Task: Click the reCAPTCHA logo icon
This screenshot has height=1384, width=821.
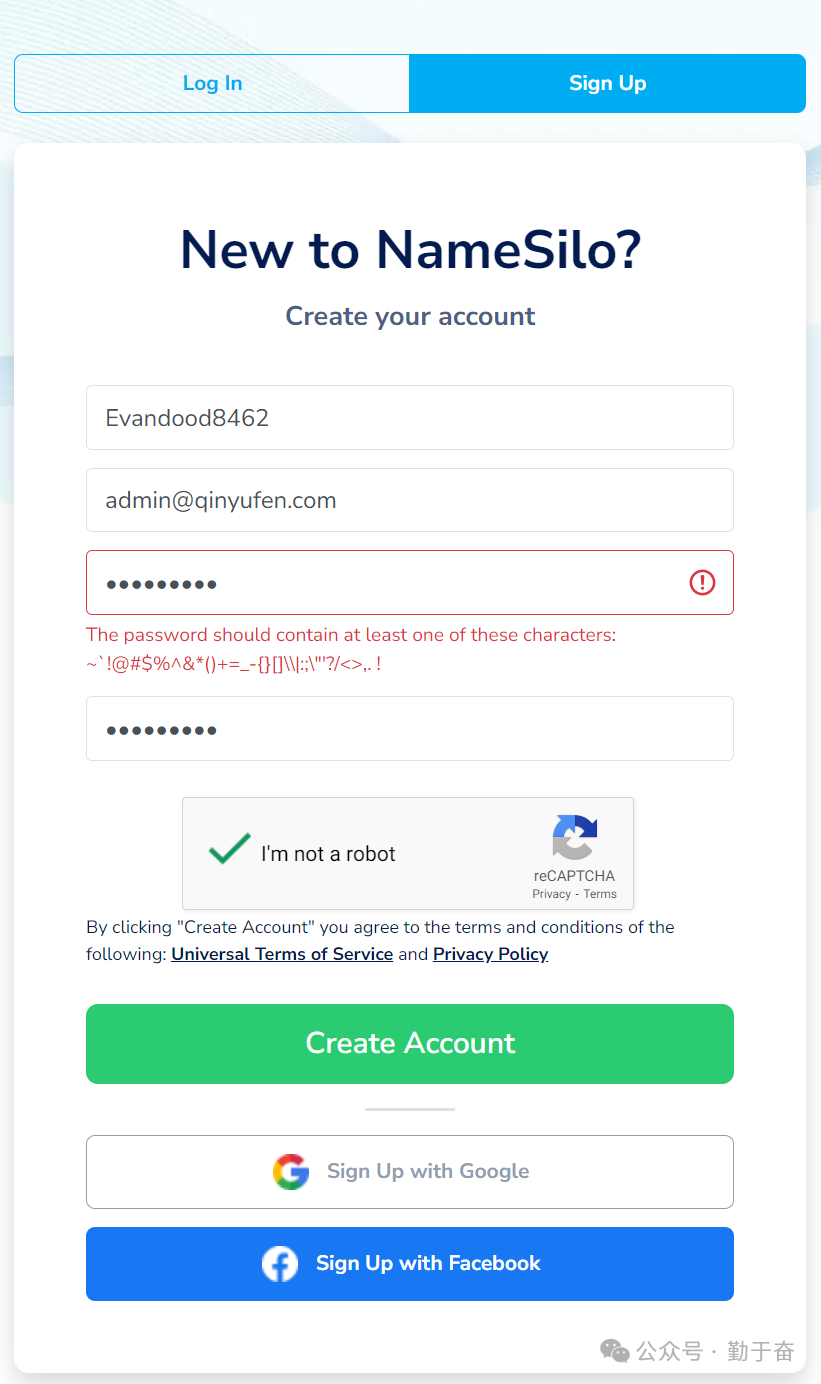Action: [574, 837]
